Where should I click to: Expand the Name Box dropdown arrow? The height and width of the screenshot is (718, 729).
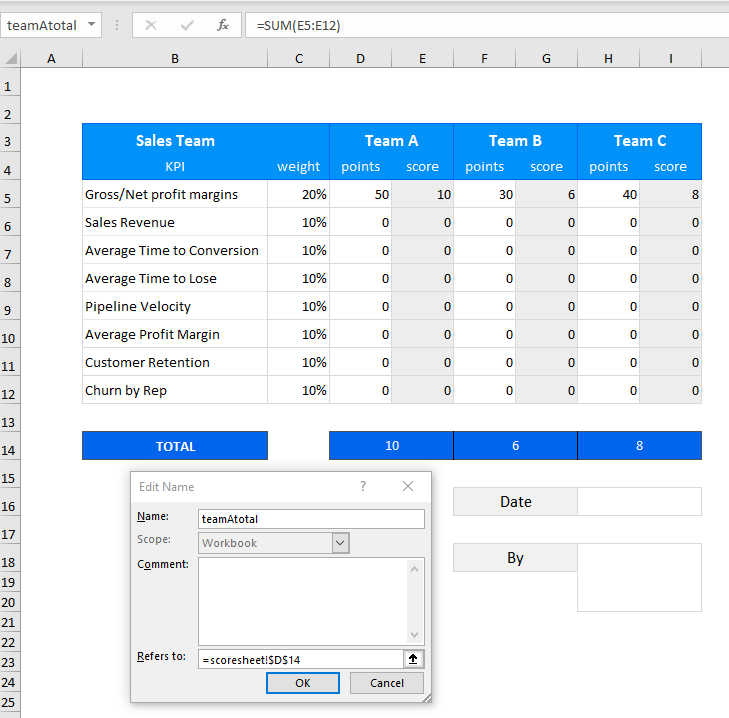[92, 25]
